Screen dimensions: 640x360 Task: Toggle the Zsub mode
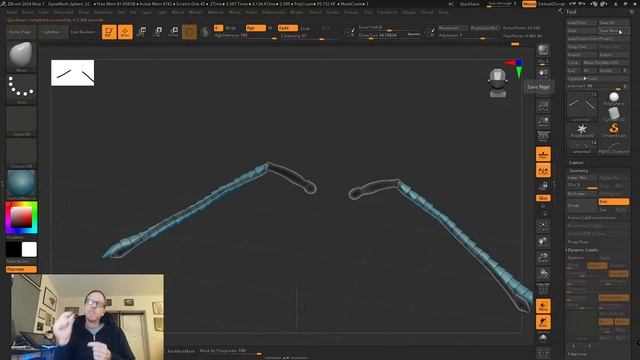[305, 28]
